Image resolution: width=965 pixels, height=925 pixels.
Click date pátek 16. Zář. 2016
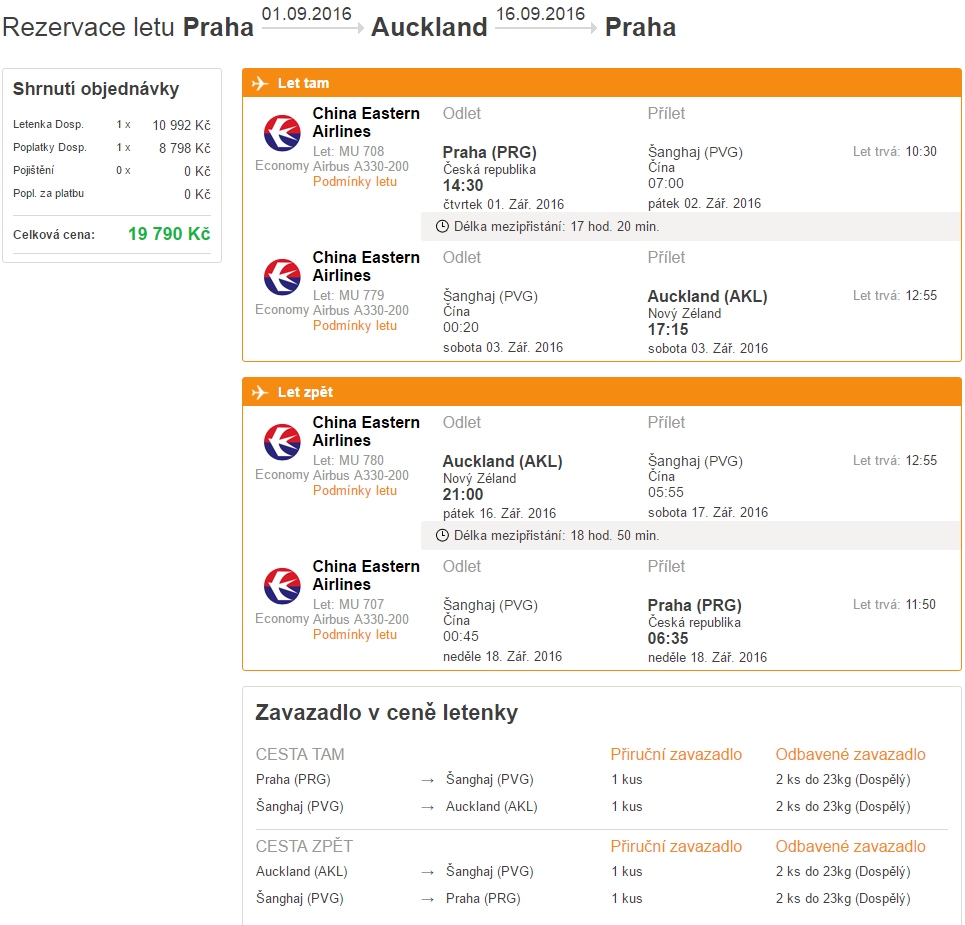point(499,513)
